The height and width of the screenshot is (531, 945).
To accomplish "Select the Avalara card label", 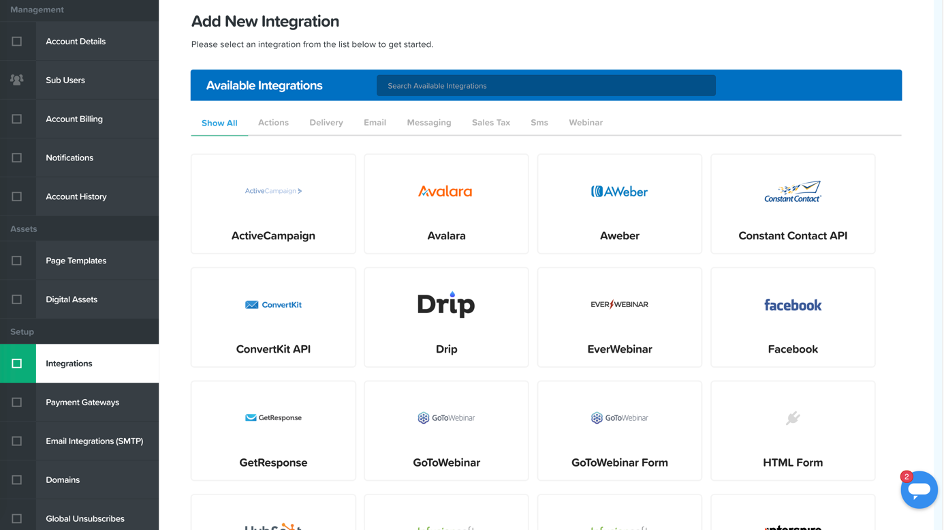I will (x=446, y=236).
